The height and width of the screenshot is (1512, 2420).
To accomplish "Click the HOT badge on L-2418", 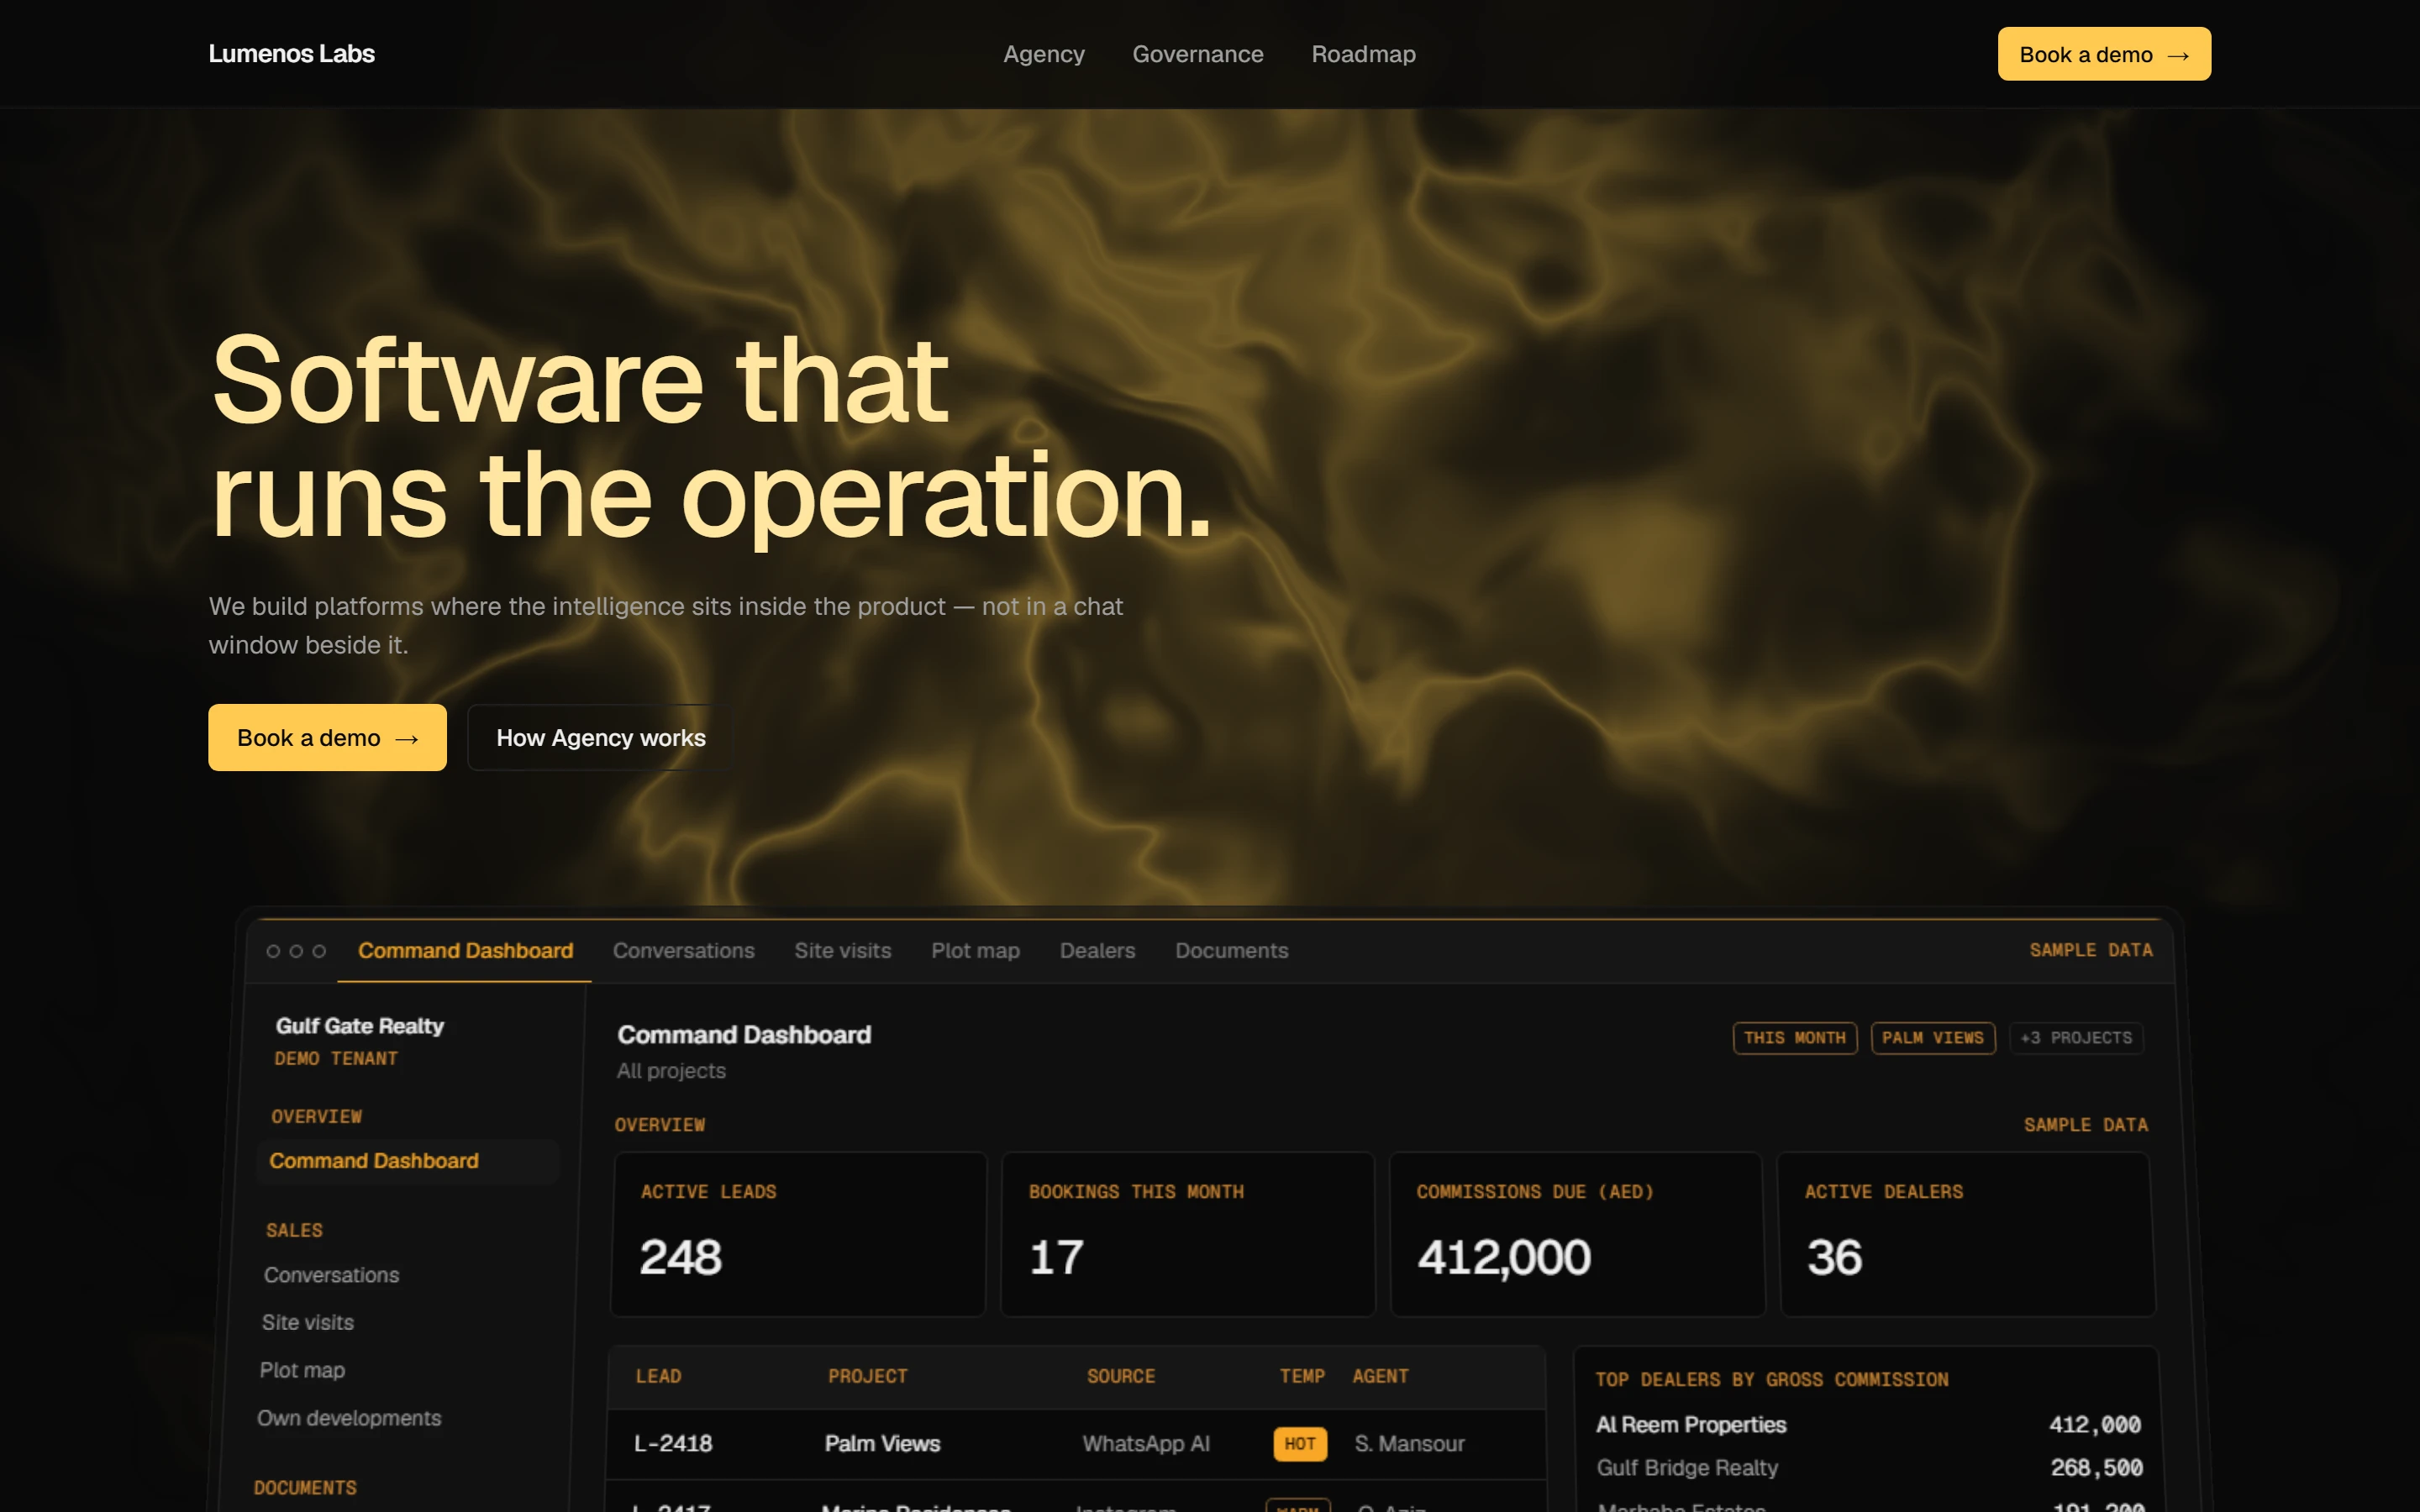I will (1300, 1444).
